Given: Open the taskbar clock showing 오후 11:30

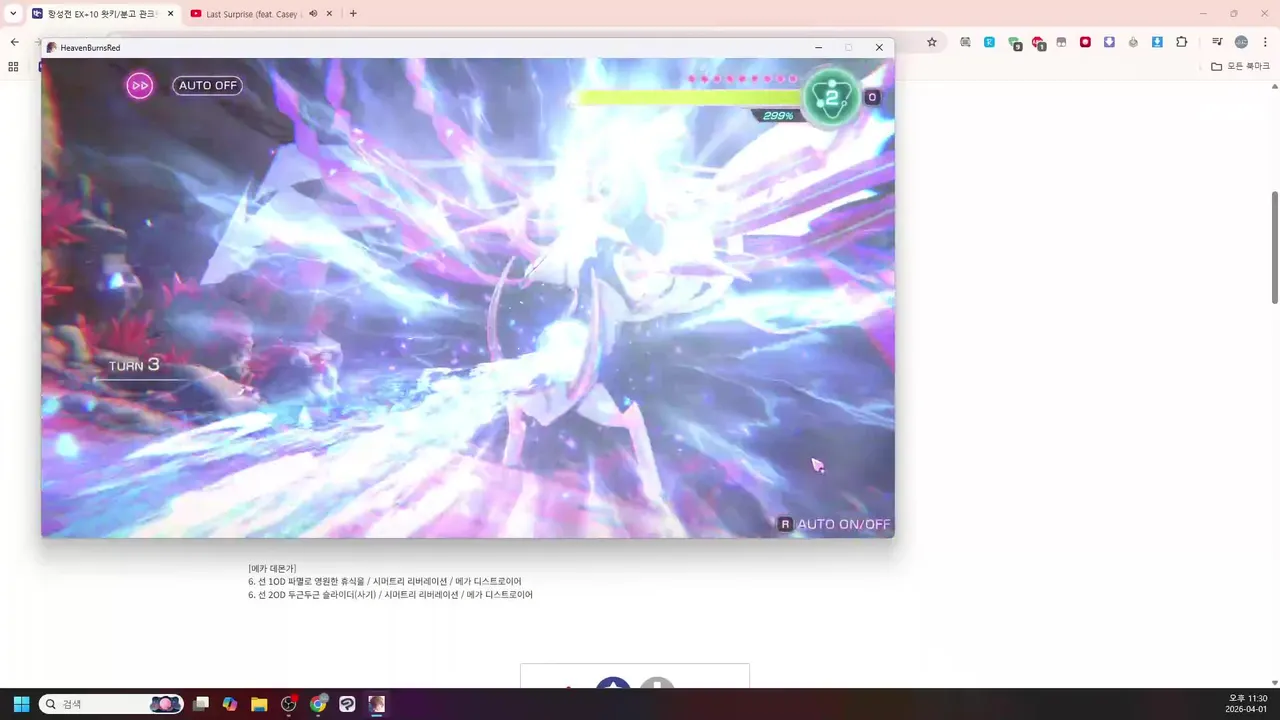Looking at the screenshot, I should (1247, 704).
